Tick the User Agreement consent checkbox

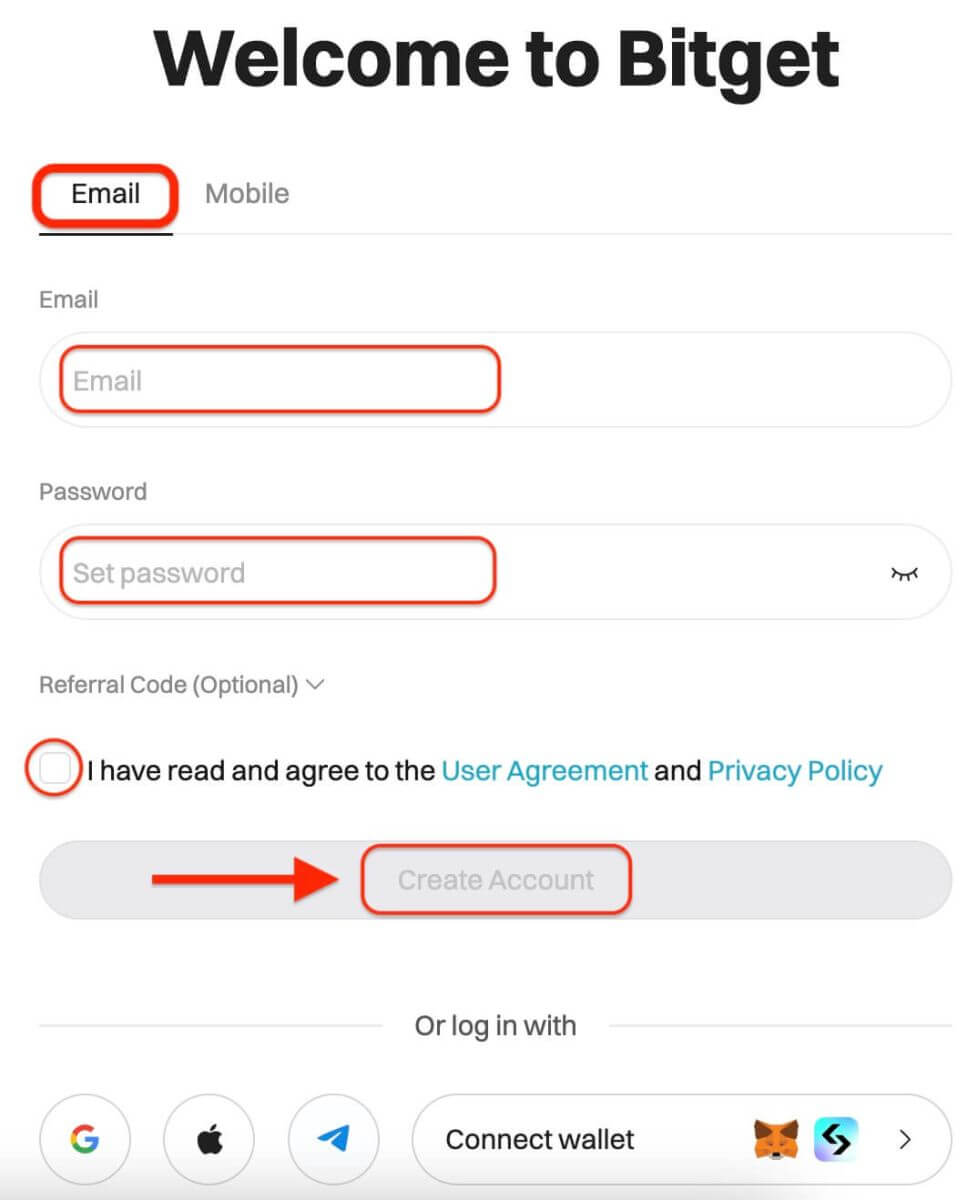(x=55, y=770)
